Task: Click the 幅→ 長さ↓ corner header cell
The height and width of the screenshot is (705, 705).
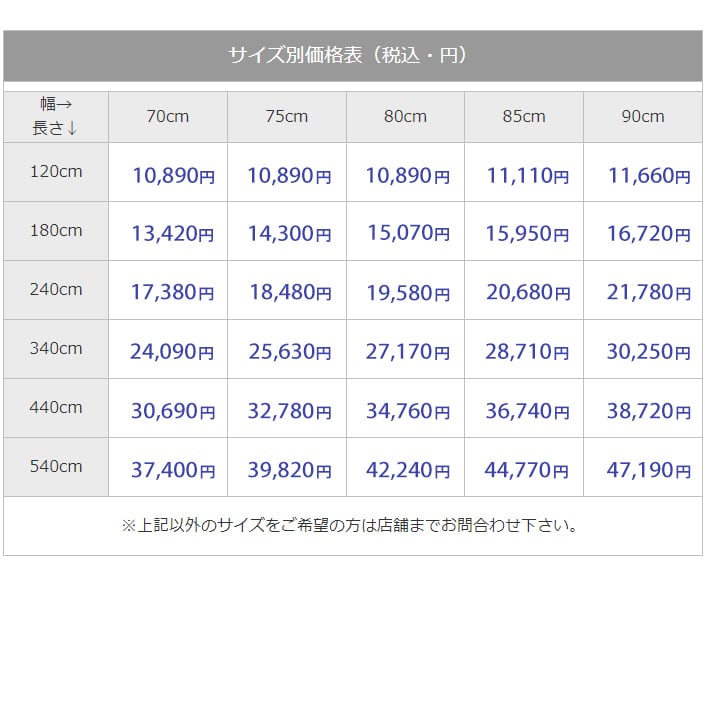Action: pyautogui.click(x=56, y=116)
